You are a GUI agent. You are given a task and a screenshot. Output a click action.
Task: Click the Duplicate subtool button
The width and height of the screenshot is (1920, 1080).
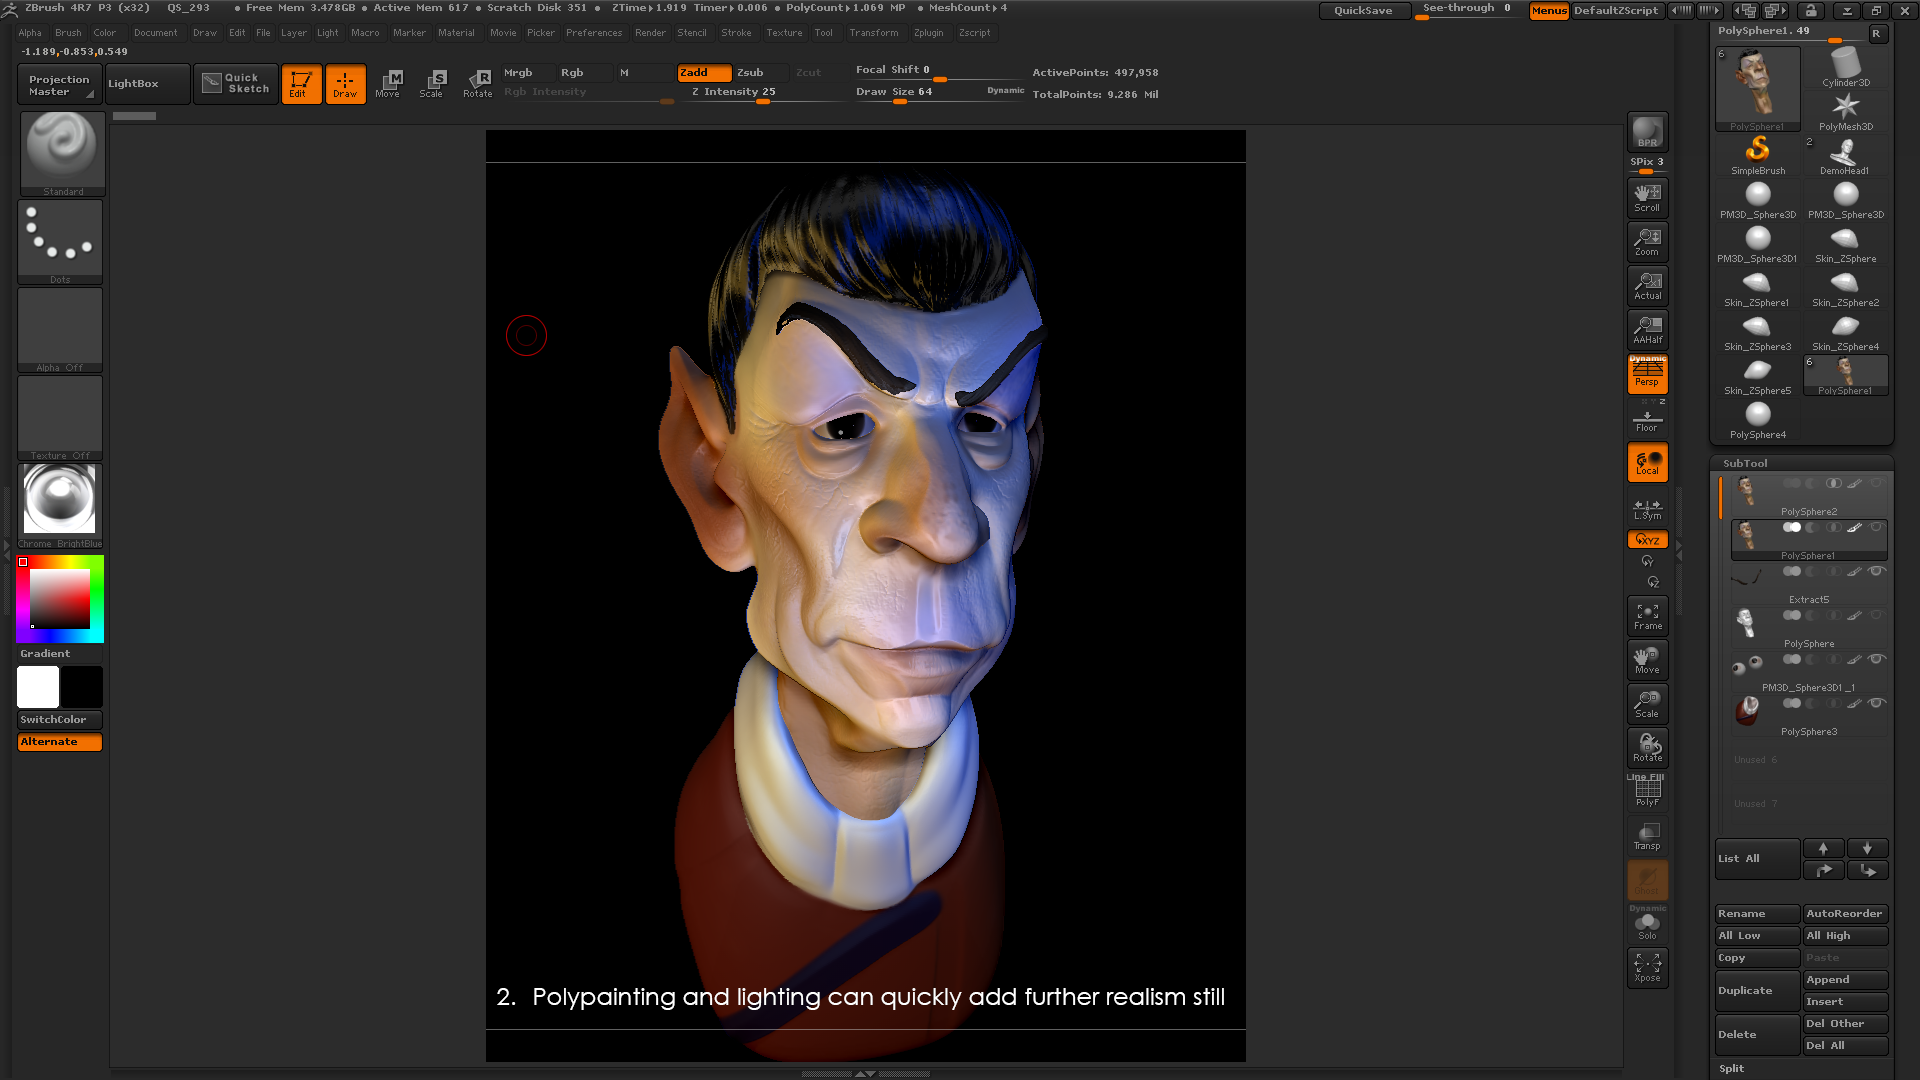pos(1756,990)
